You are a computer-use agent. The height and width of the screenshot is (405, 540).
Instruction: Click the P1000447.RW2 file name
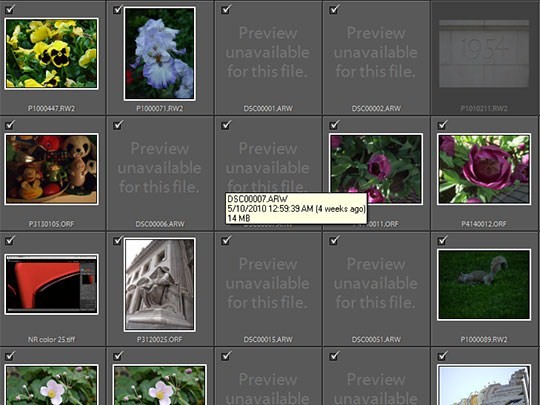point(51,108)
